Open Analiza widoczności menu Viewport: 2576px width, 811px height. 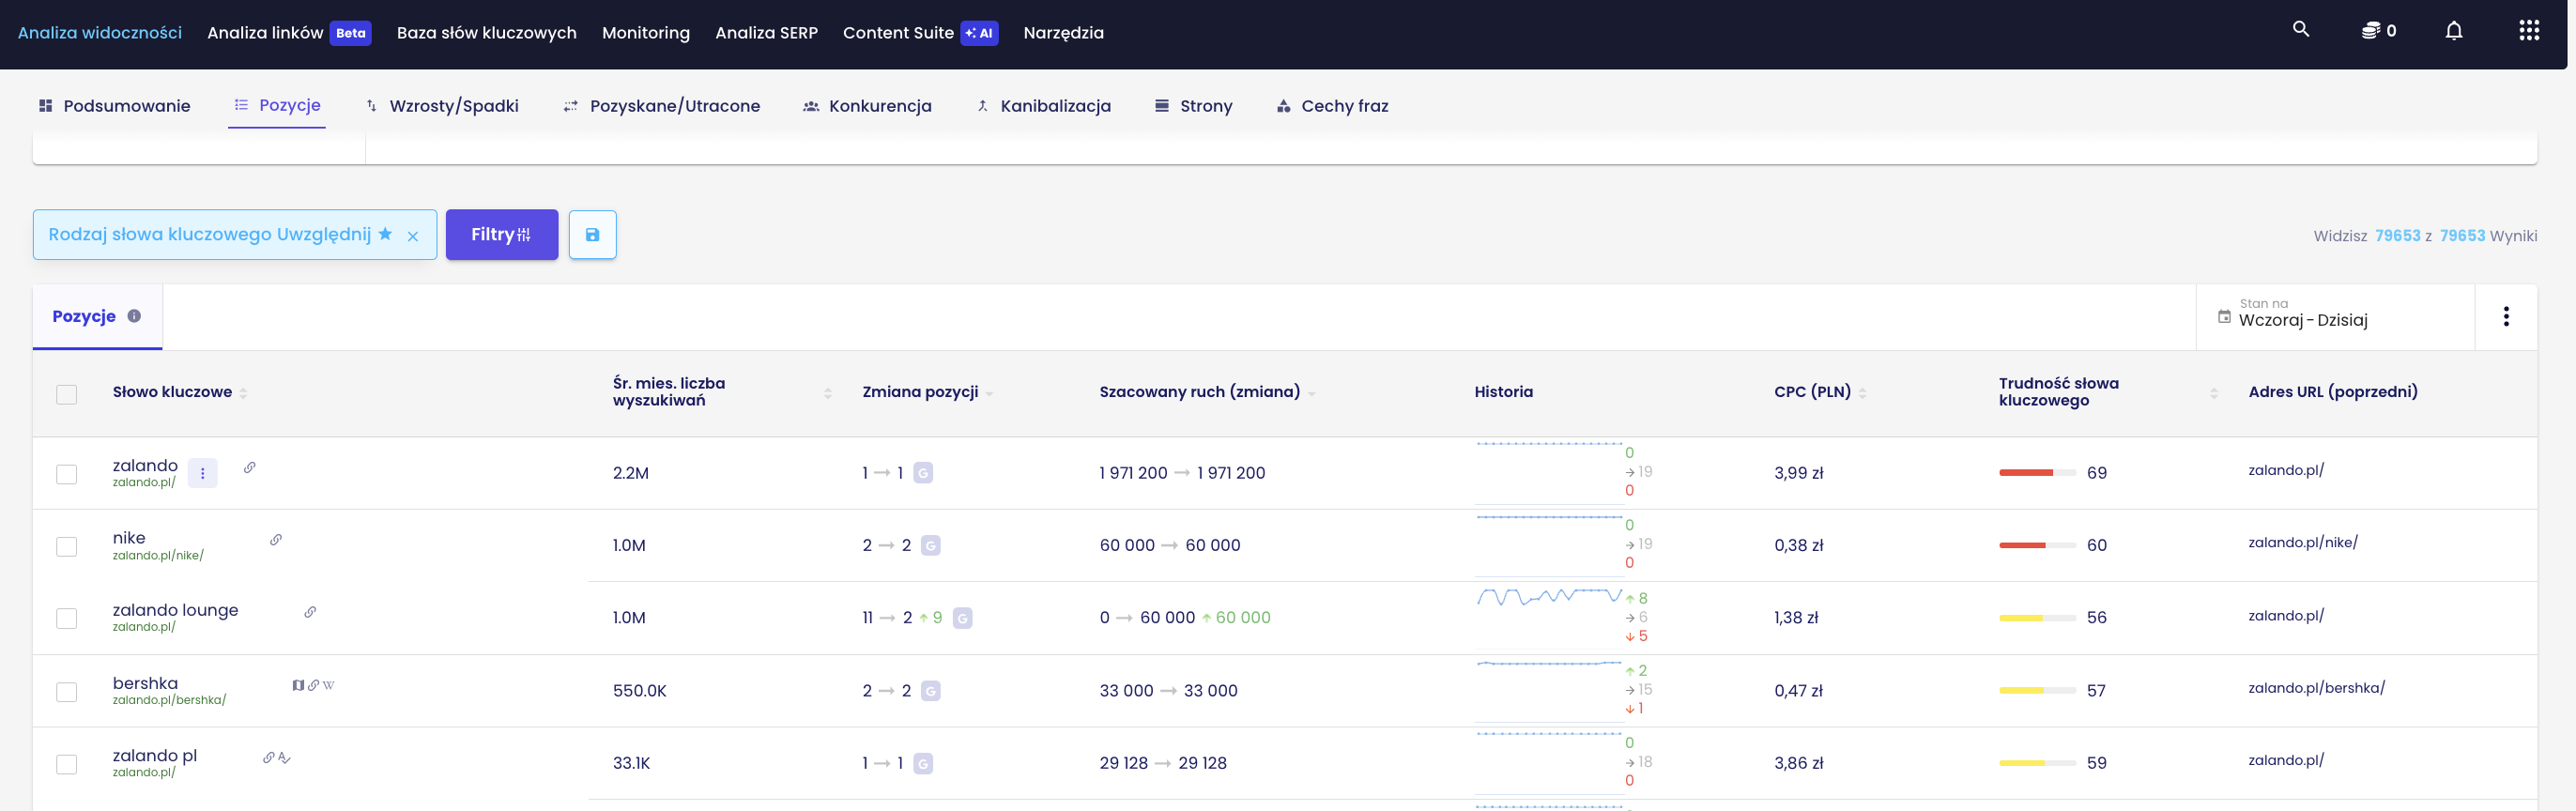click(100, 33)
